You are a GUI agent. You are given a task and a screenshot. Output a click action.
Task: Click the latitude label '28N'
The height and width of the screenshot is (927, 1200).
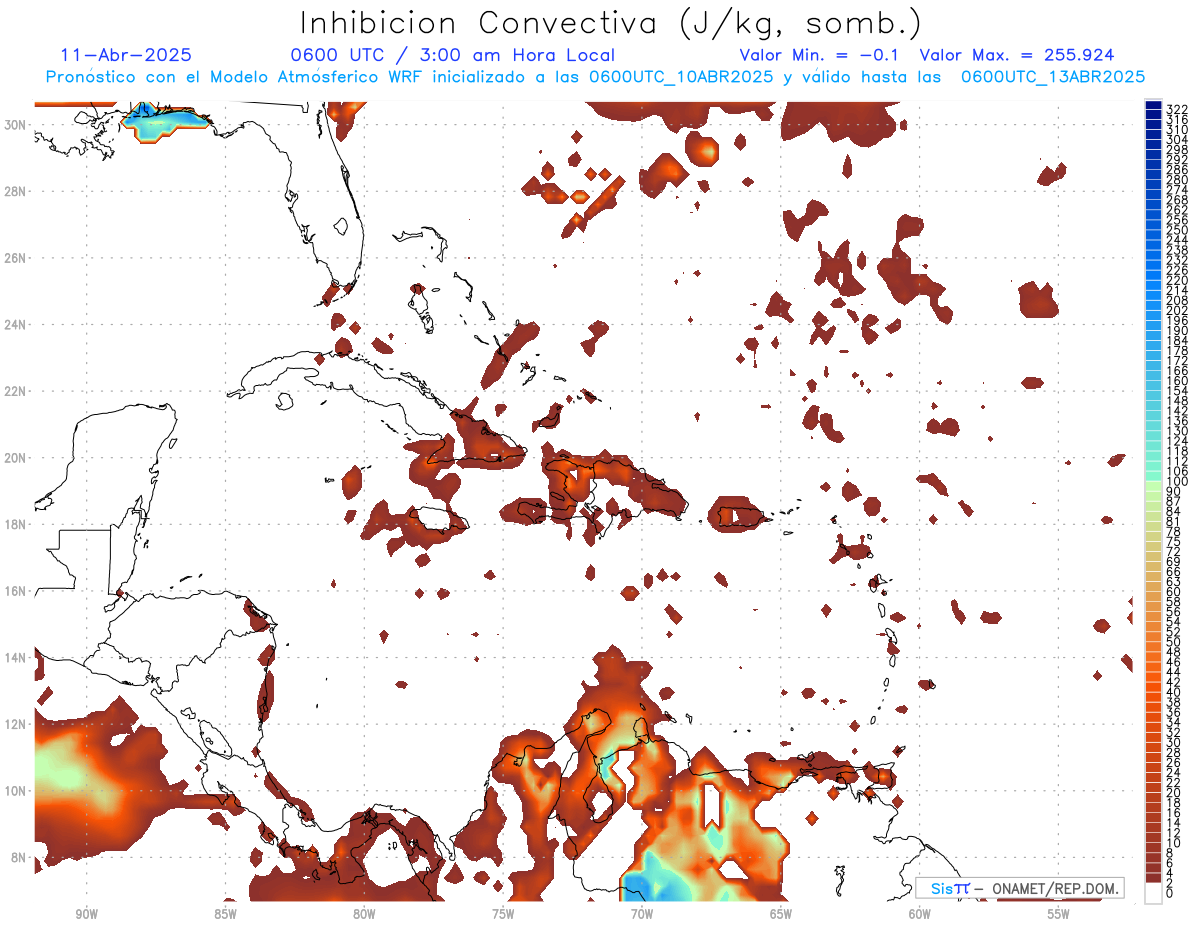[x=17, y=191]
